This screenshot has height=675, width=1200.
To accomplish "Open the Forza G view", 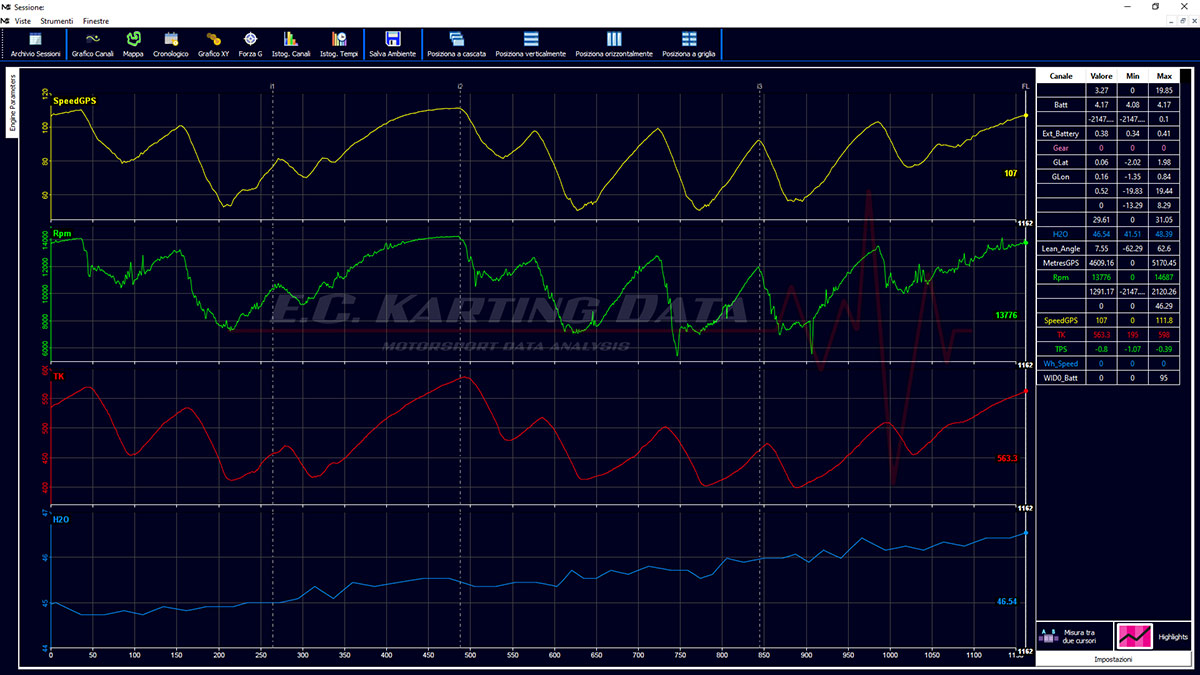I will tap(251, 43).
